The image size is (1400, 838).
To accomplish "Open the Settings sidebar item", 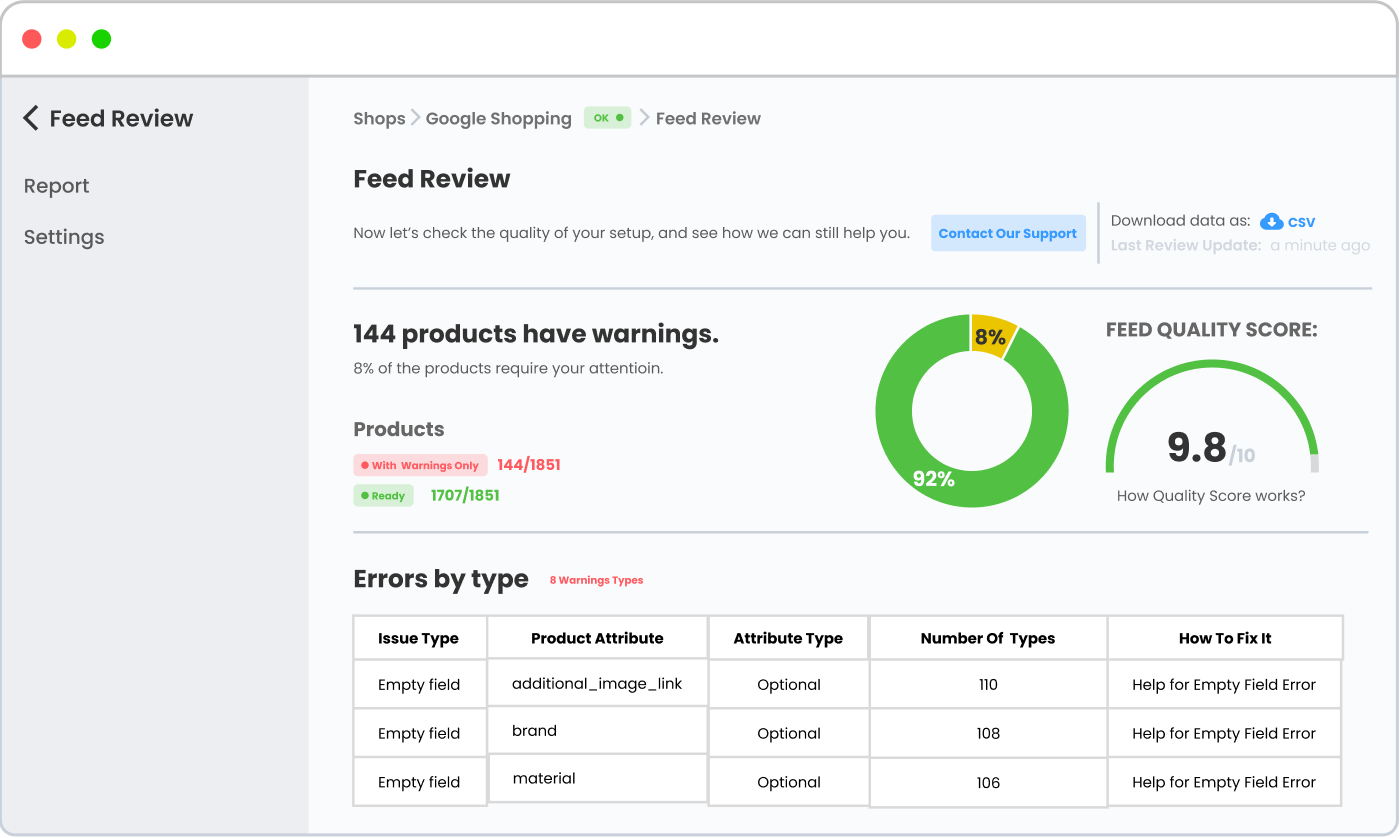I will (64, 237).
